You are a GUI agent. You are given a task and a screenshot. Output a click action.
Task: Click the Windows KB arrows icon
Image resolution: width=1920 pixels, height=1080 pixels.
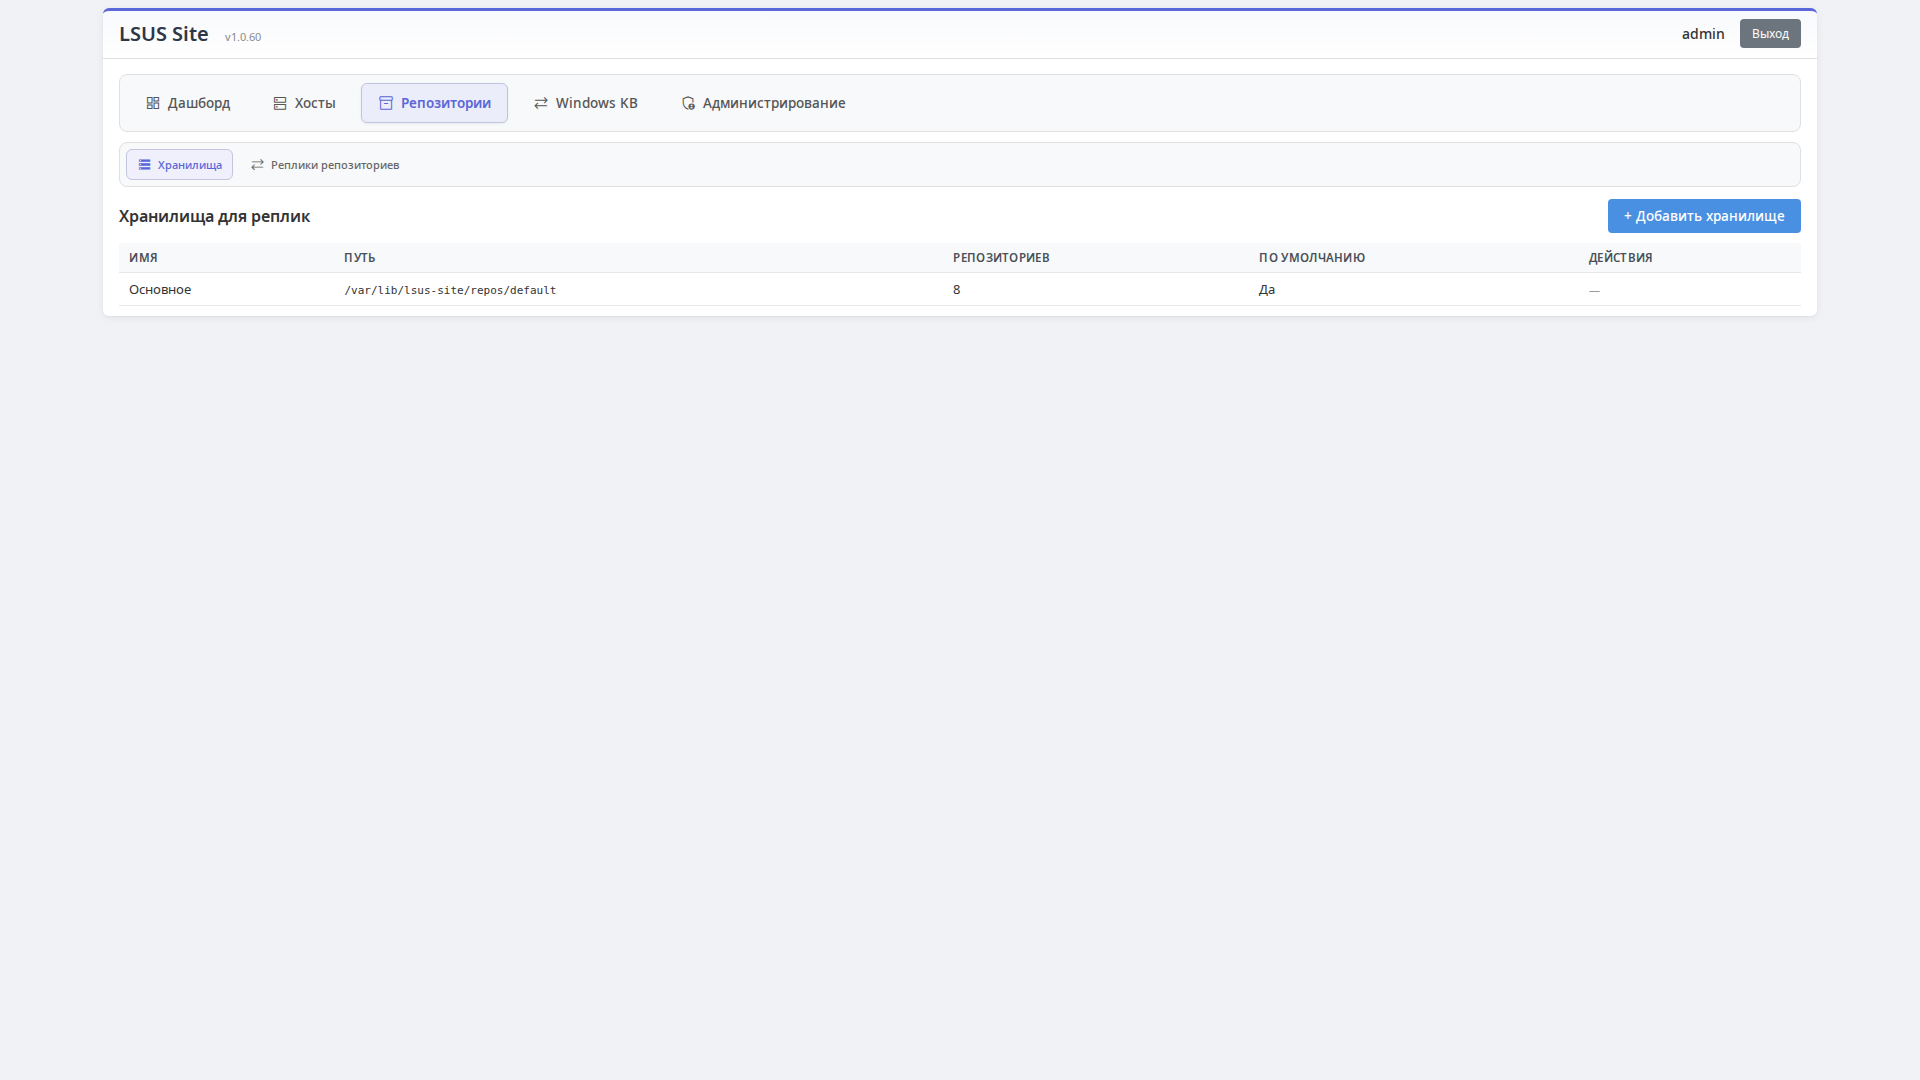click(x=541, y=103)
